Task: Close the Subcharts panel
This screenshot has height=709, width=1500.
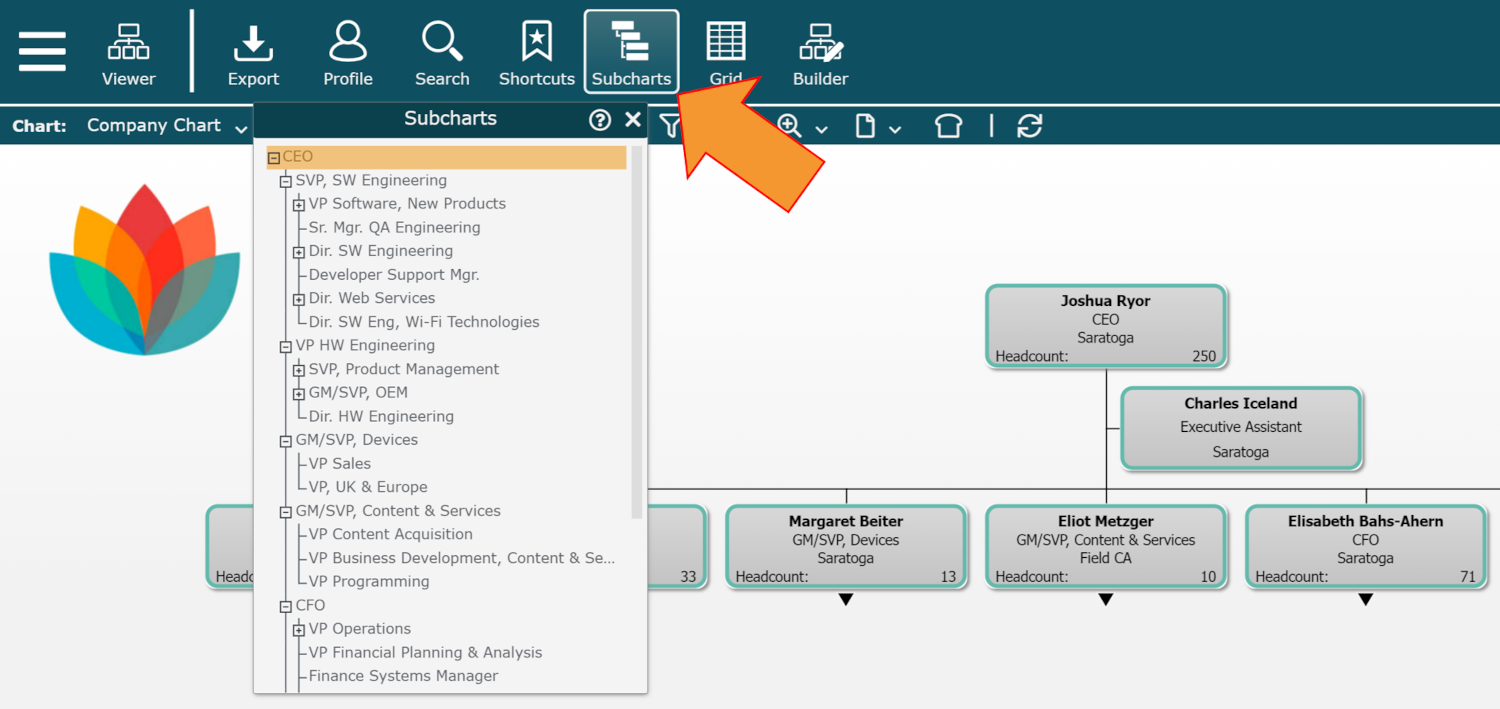Action: pos(633,120)
